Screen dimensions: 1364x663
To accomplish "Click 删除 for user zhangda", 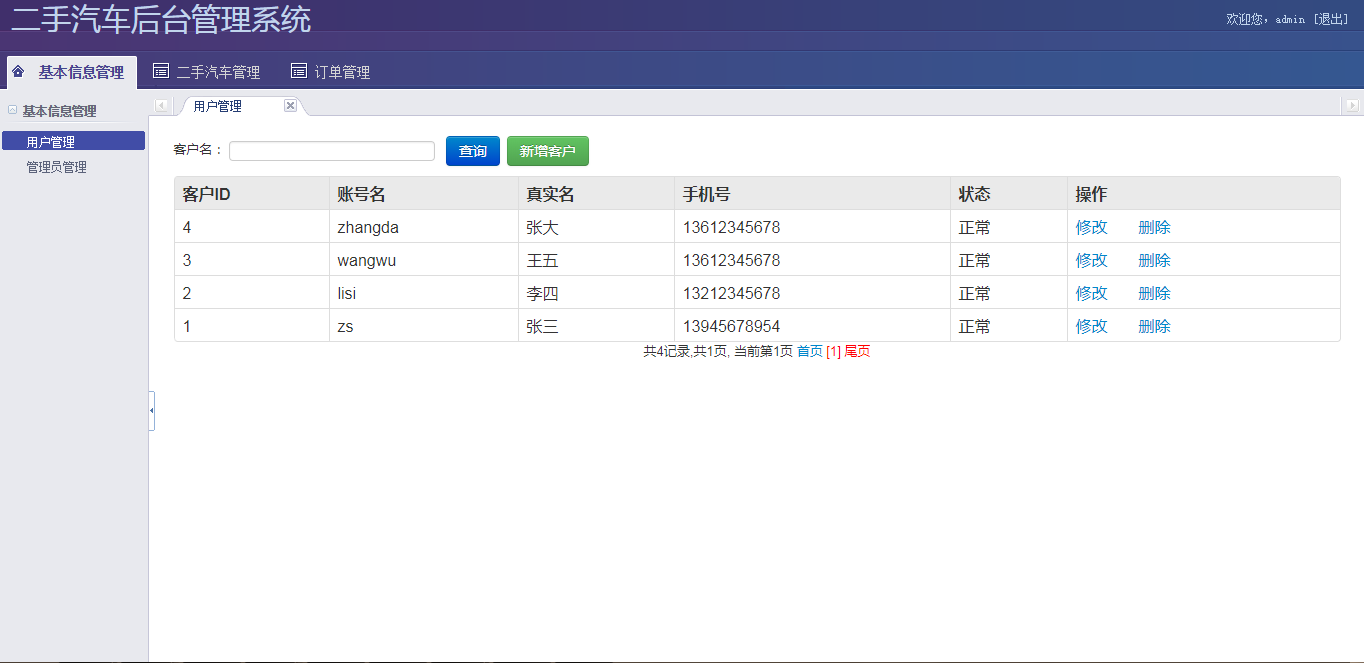I will click(1154, 227).
